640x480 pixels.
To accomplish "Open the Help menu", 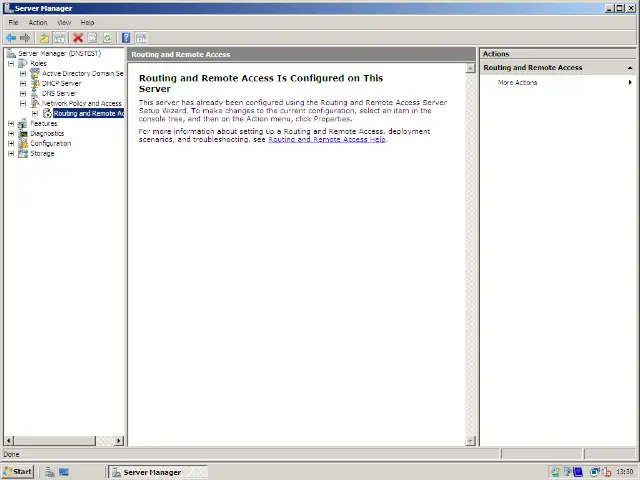I will (x=87, y=22).
